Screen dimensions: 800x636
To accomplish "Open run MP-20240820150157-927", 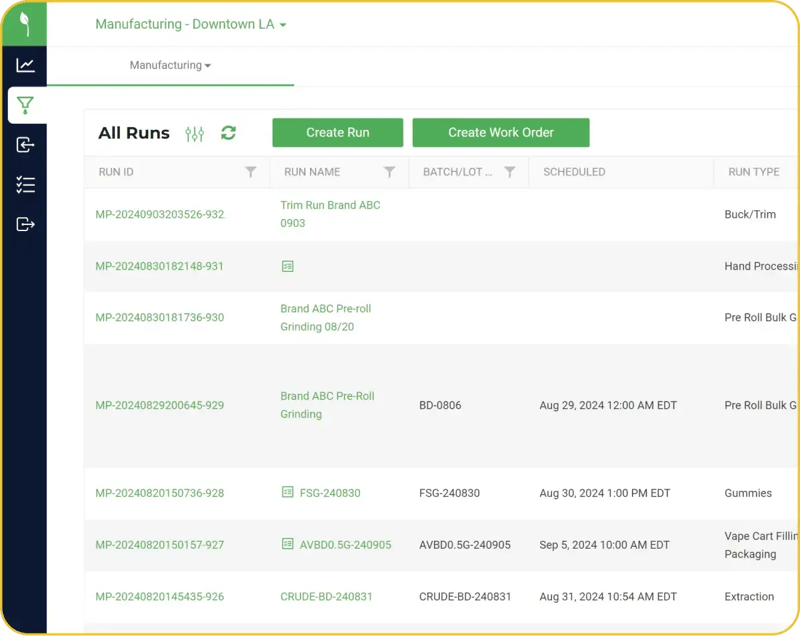I will pos(160,545).
